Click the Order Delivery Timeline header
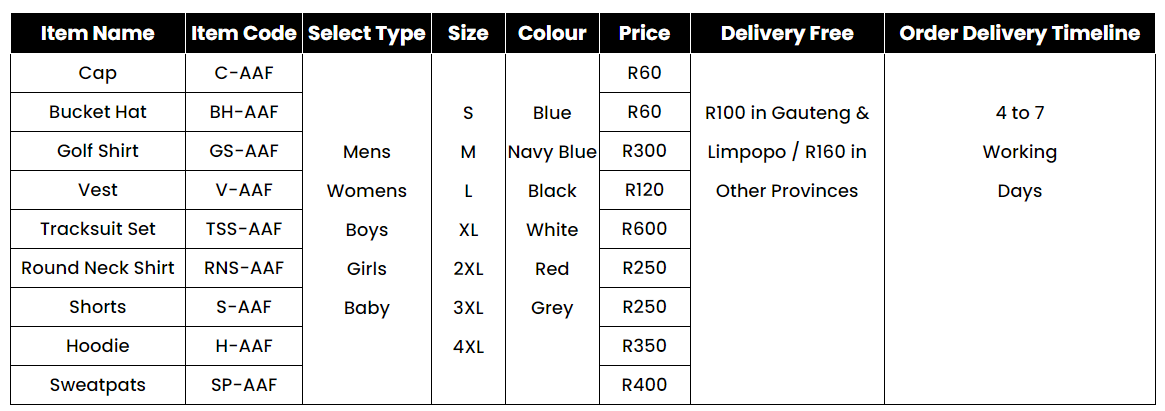The width and height of the screenshot is (1165, 411). click(x=1019, y=33)
